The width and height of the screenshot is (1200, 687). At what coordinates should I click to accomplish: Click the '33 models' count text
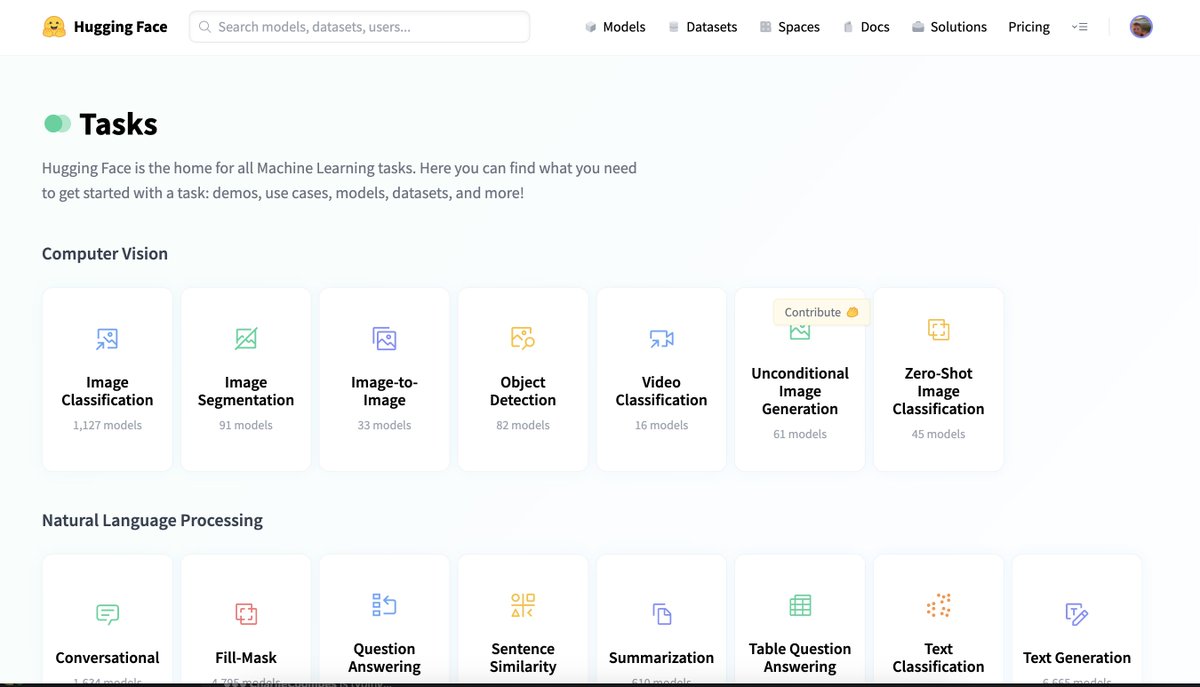coord(384,425)
